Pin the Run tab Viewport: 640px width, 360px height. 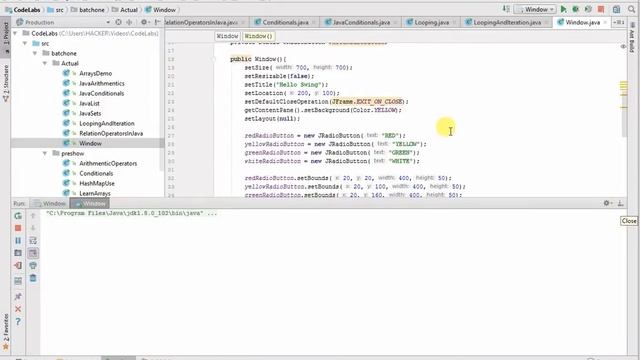point(18,296)
